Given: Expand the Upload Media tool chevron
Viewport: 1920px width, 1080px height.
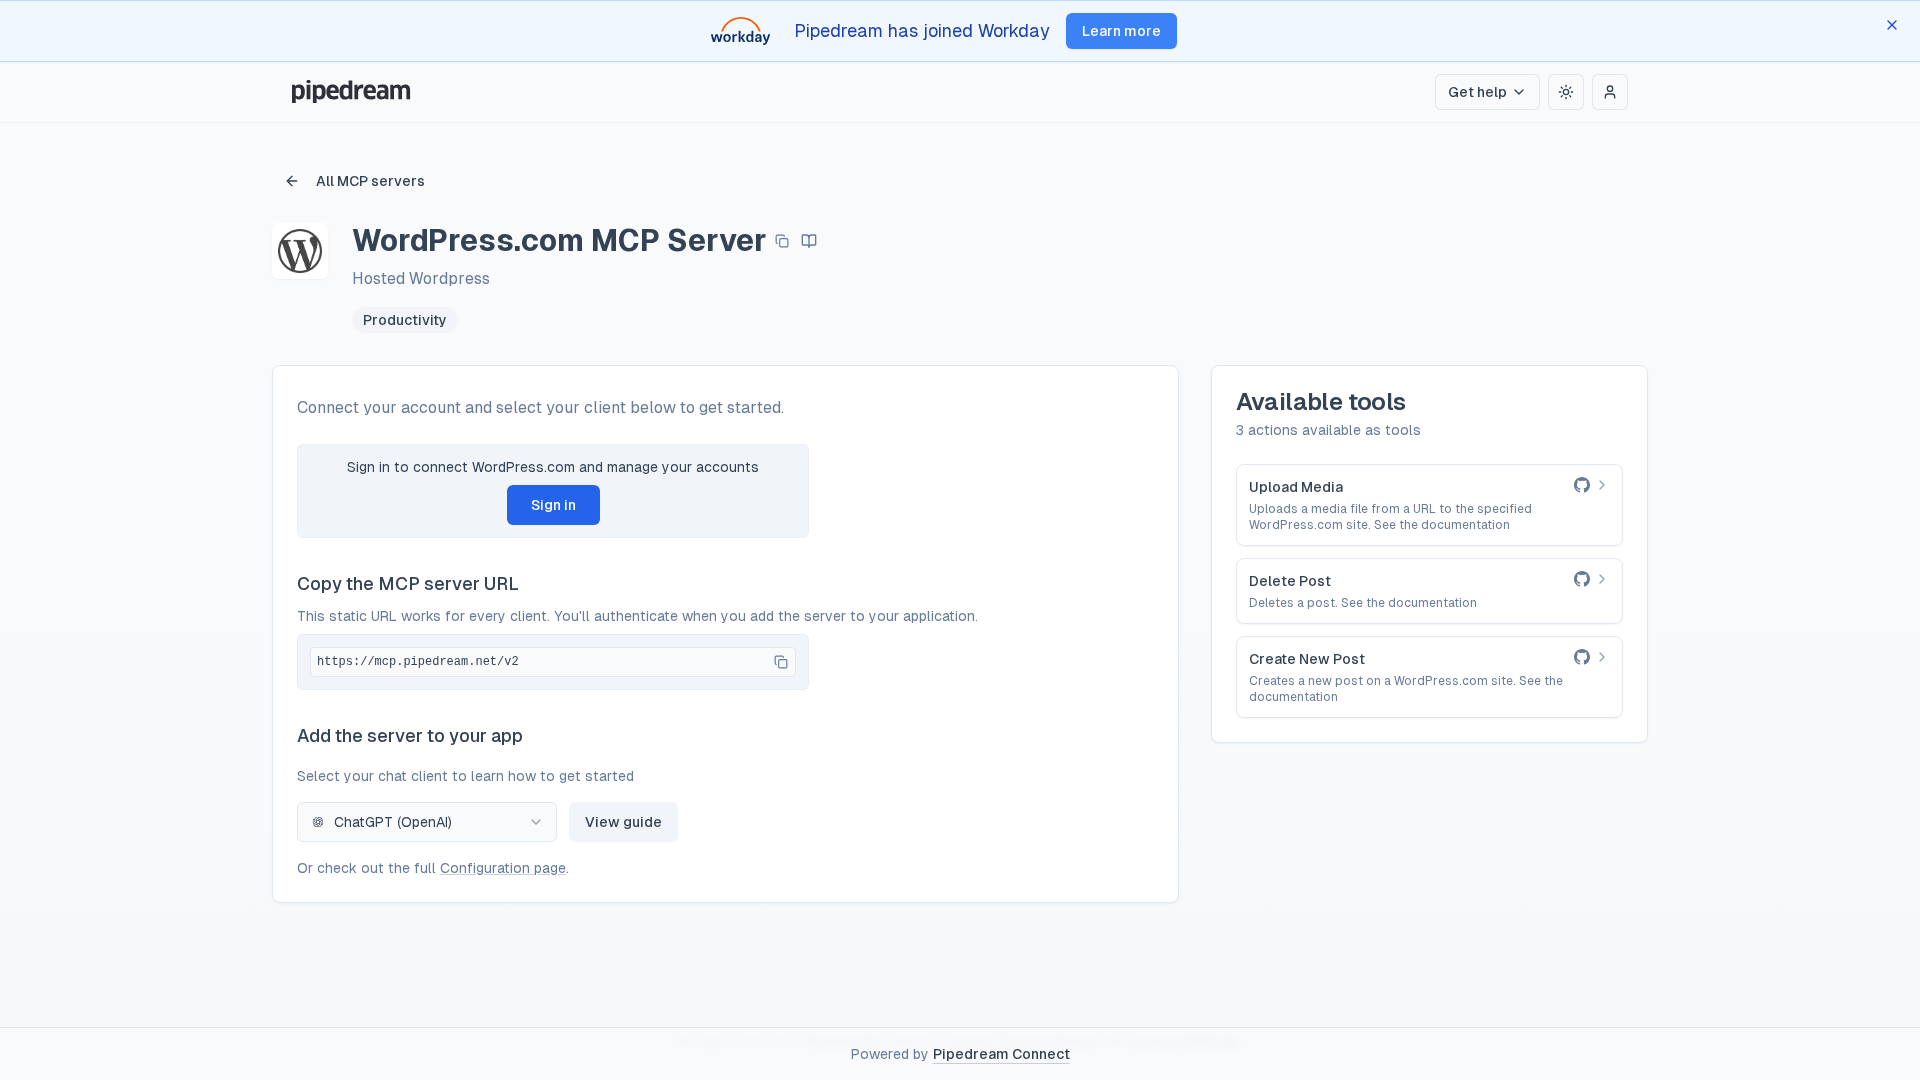Looking at the screenshot, I should [x=1602, y=485].
